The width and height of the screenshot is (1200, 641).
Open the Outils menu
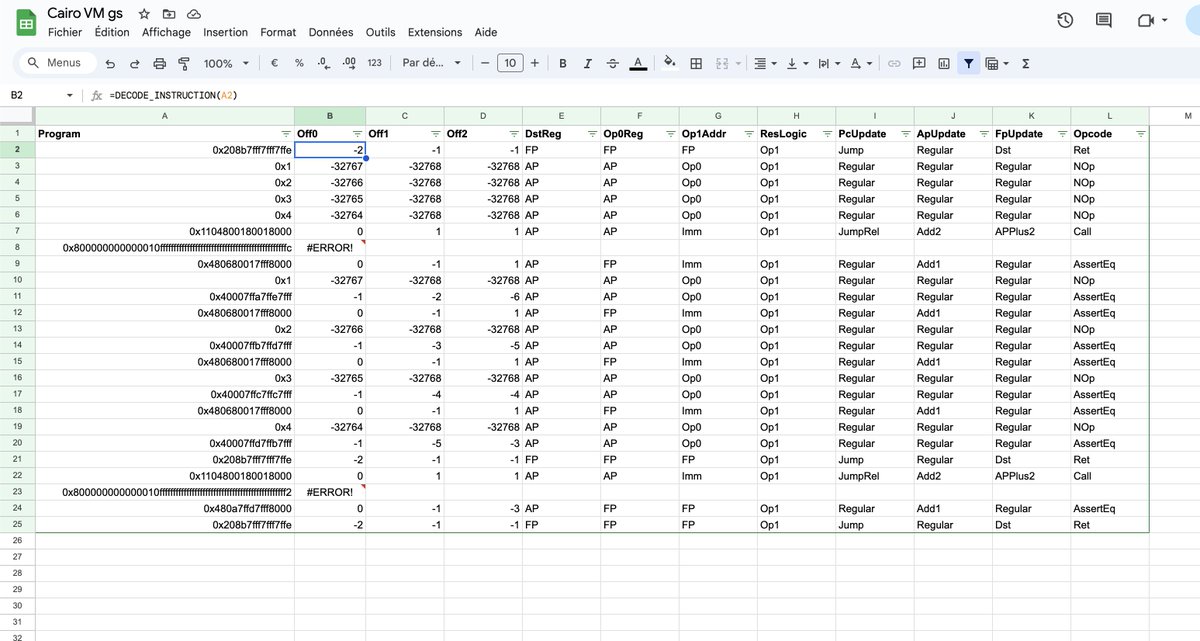coord(380,32)
